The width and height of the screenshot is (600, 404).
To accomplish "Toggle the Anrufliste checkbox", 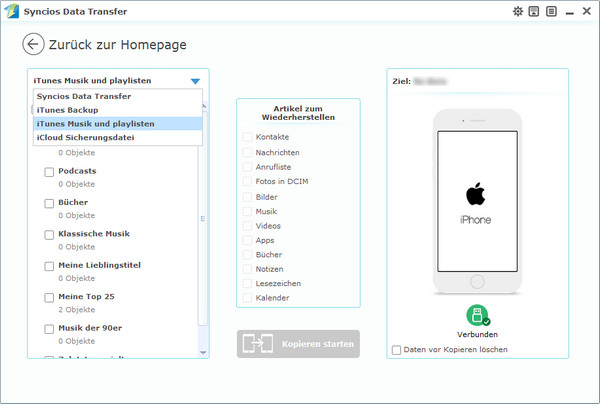I will coord(247,167).
